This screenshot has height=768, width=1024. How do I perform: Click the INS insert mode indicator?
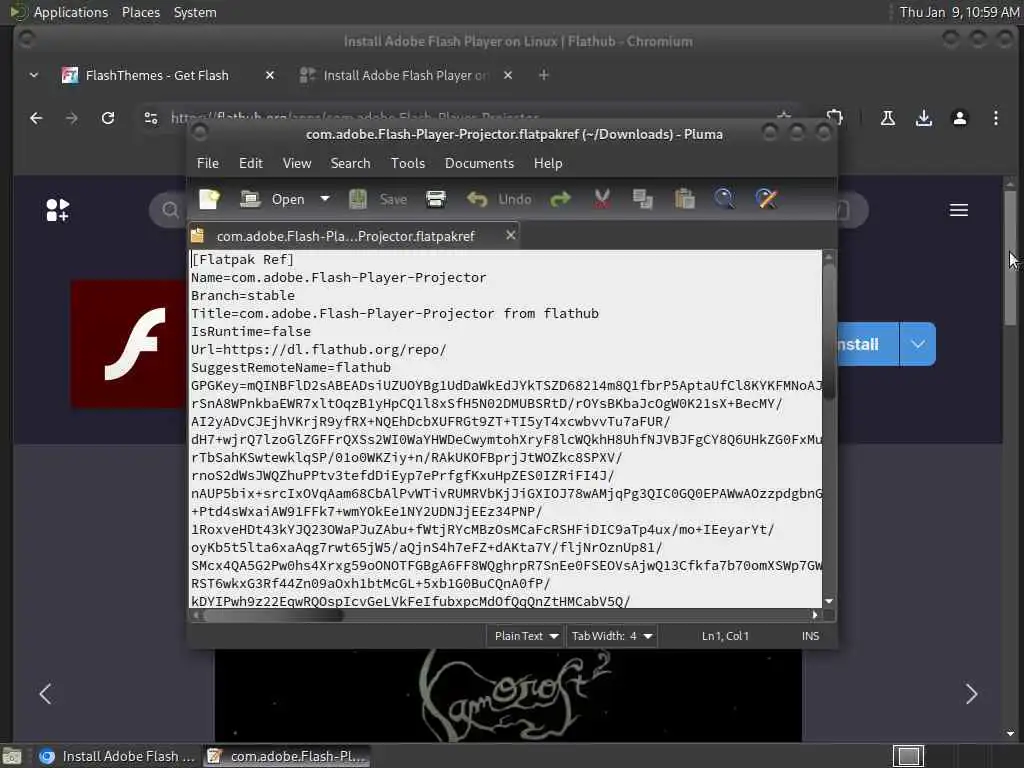[x=810, y=635]
